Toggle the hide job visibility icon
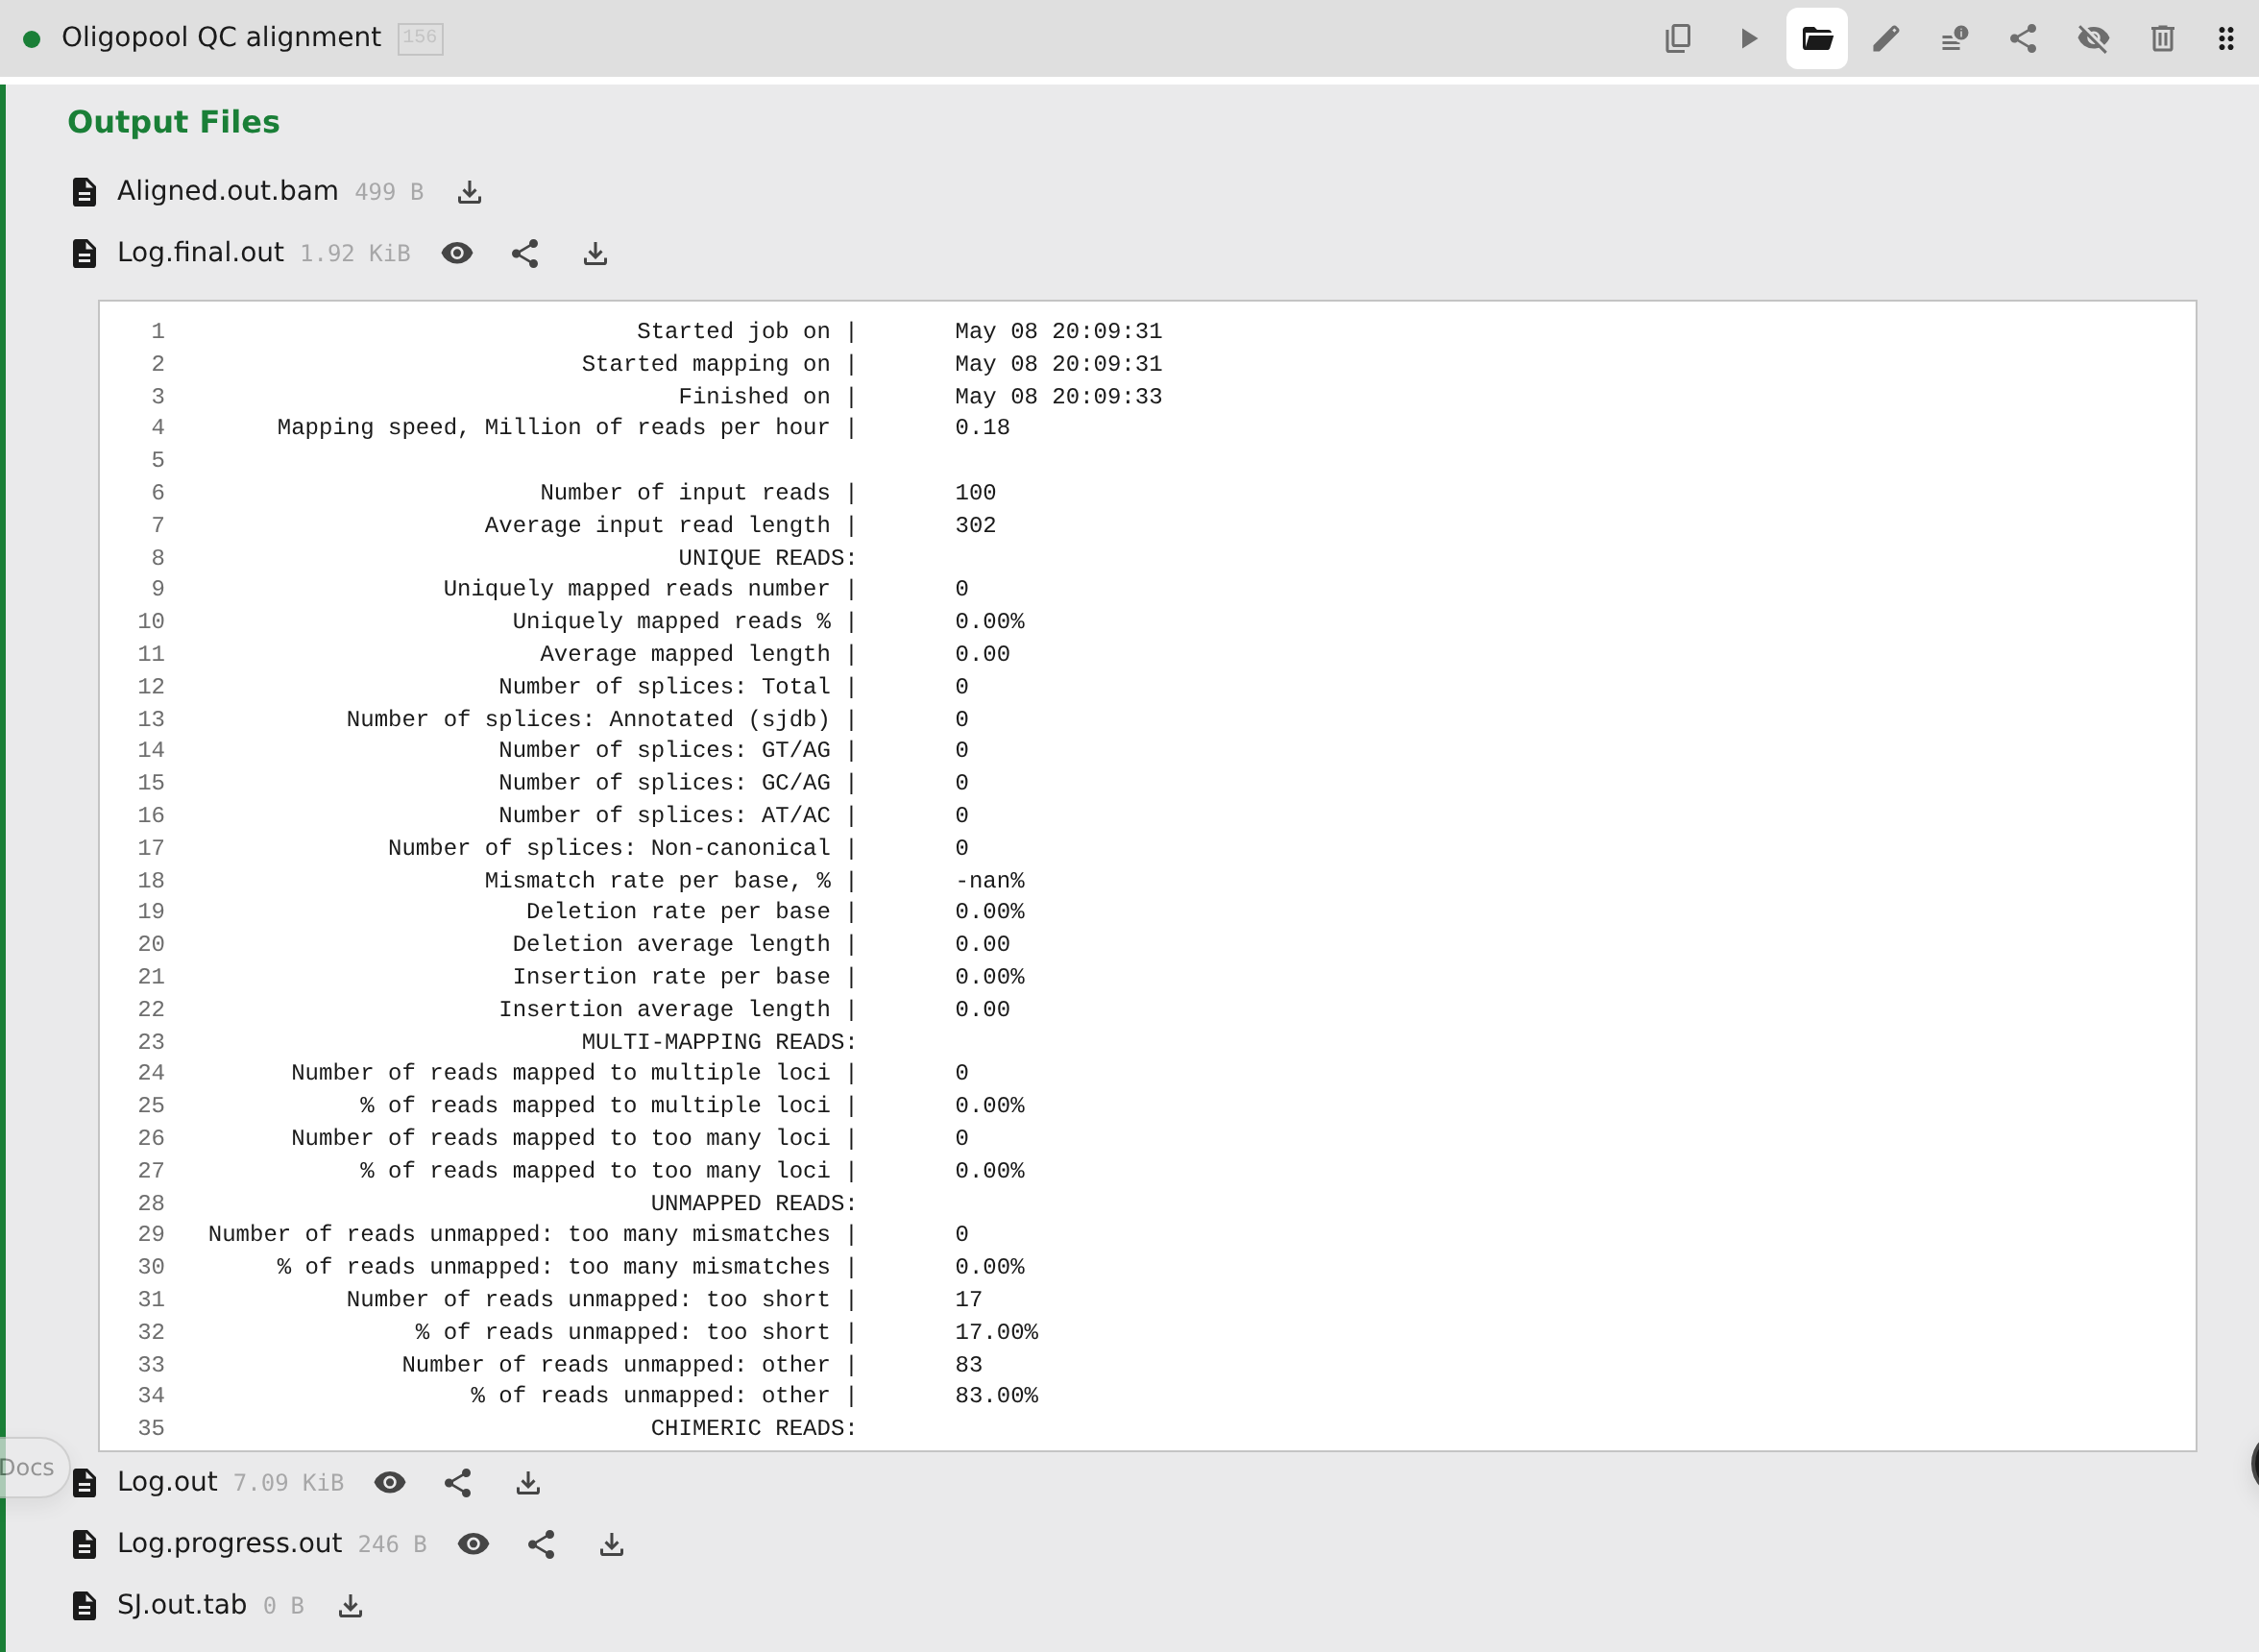The height and width of the screenshot is (1652, 2259). (x=2093, y=38)
